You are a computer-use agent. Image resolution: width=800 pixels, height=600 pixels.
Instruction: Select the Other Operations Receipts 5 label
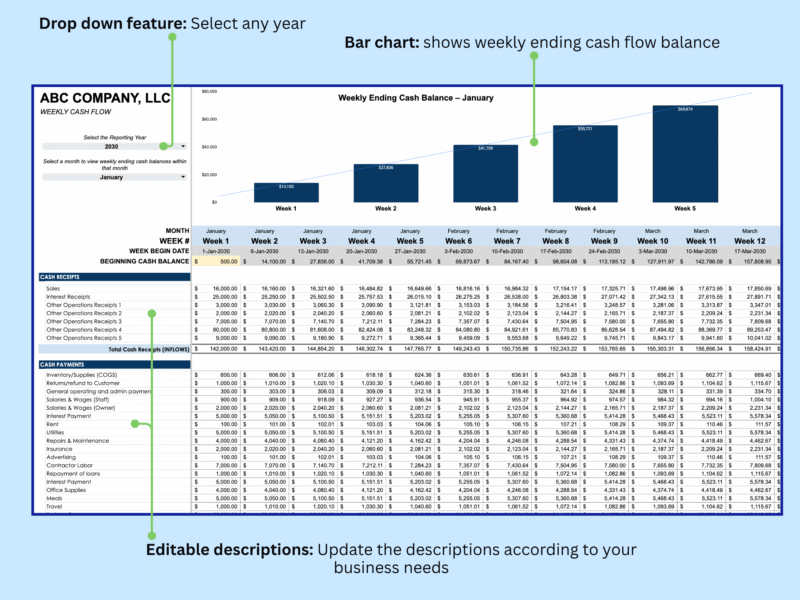[84, 338]
